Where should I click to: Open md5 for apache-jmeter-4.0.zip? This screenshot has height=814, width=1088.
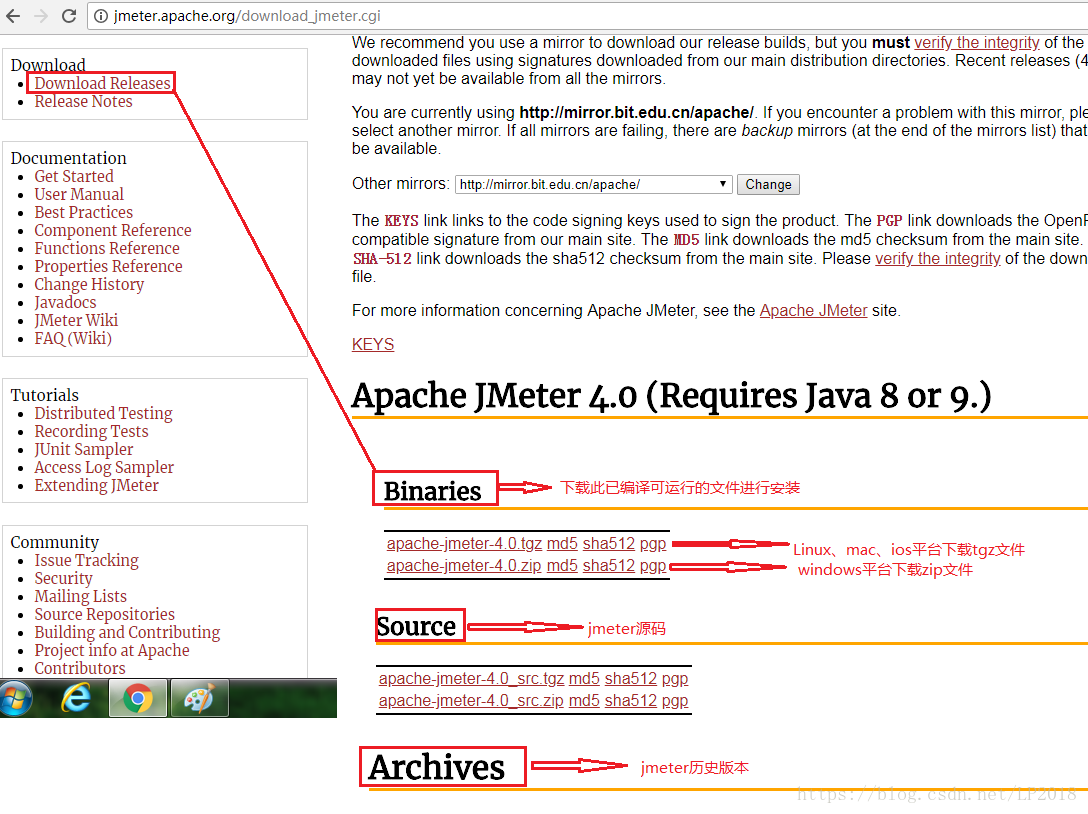point(562,566)
